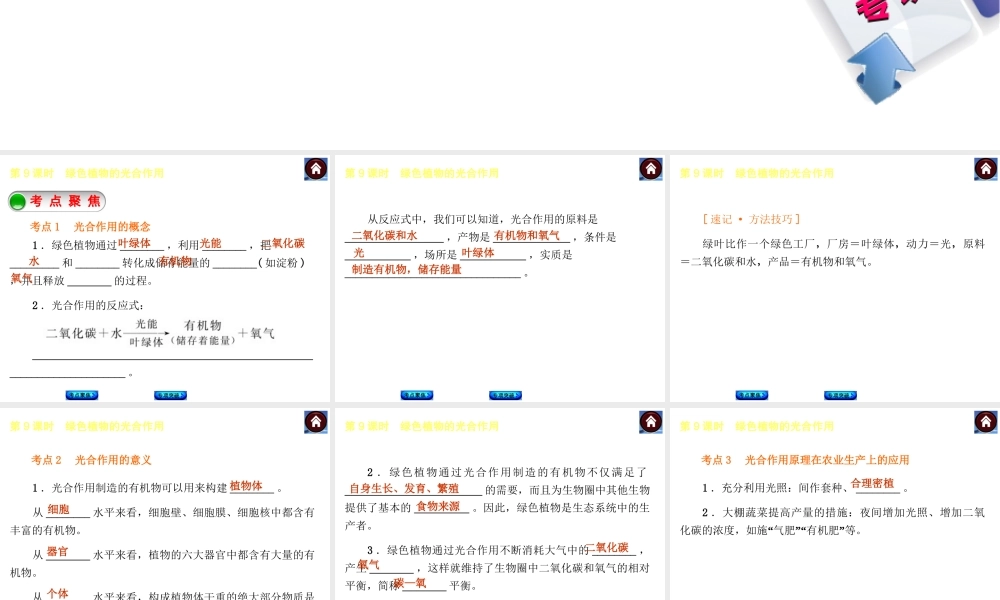The image size is (1000, 600).
Task: Click home icon on 从反应式中 slide
Action: tap(651, 169)
